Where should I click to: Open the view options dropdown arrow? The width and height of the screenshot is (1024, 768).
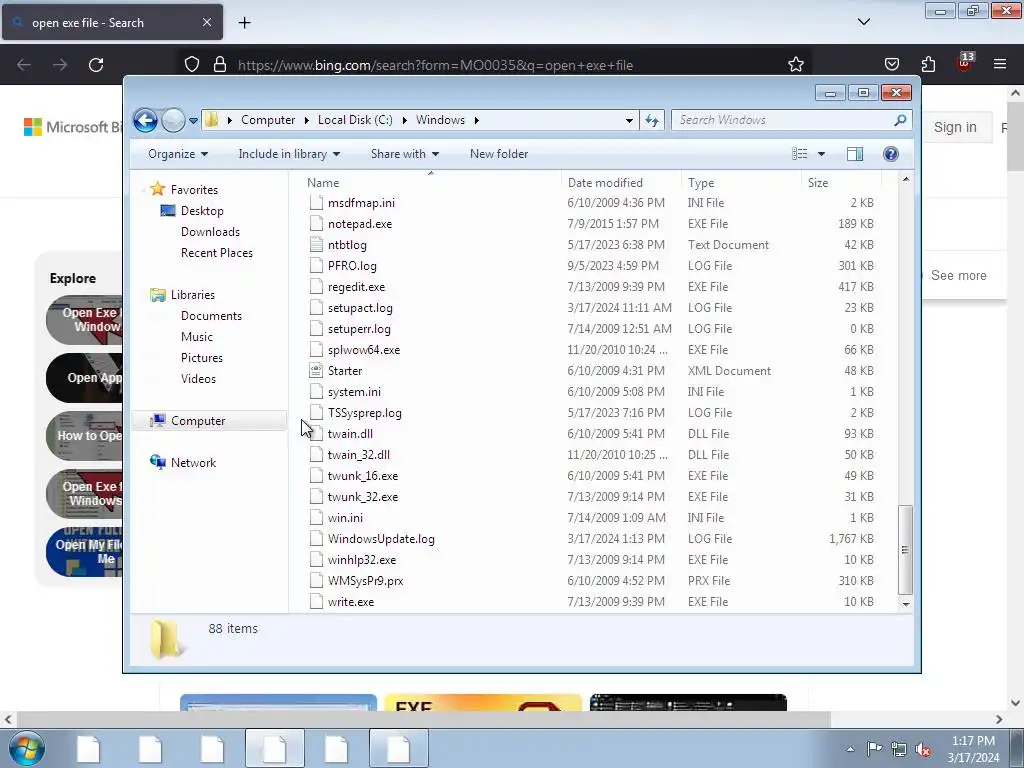tap(822, 154)
